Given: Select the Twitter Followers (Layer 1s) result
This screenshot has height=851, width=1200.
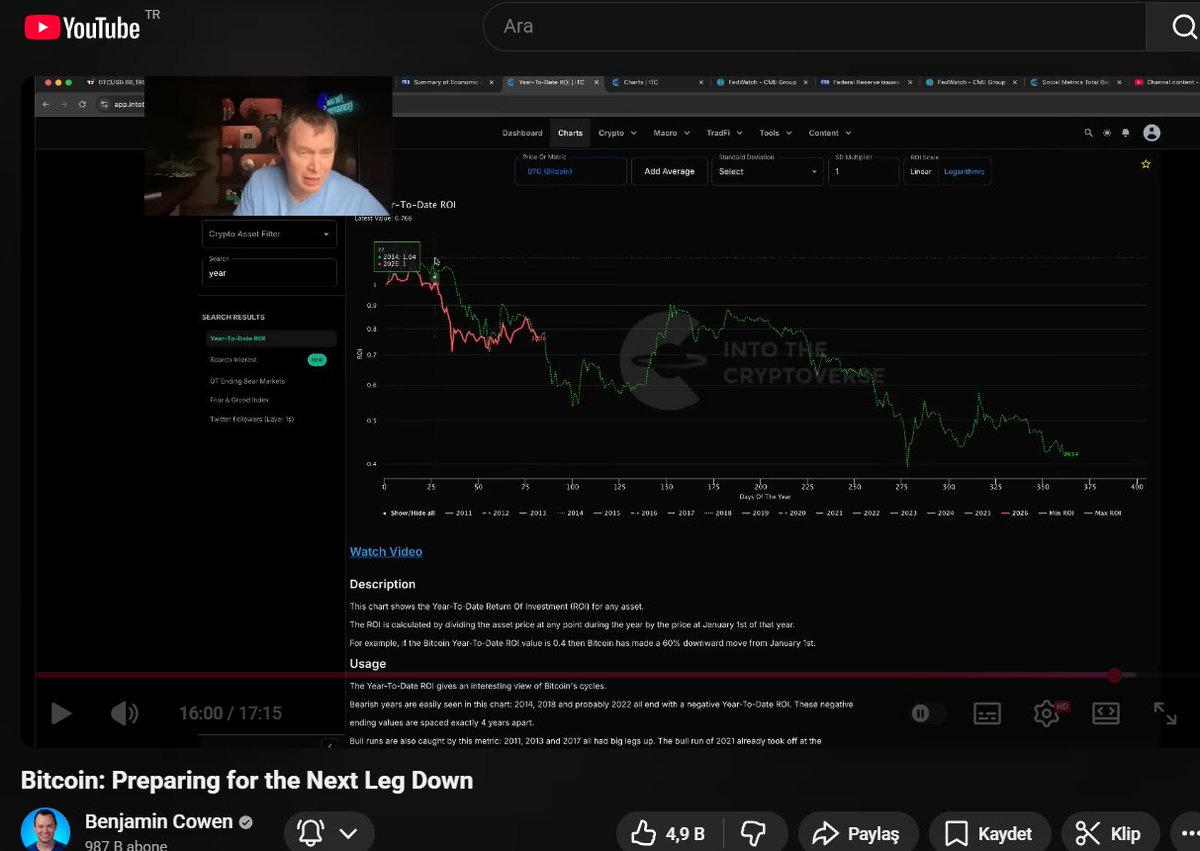Looking at the screenshot, I should (x=251, y=419).
